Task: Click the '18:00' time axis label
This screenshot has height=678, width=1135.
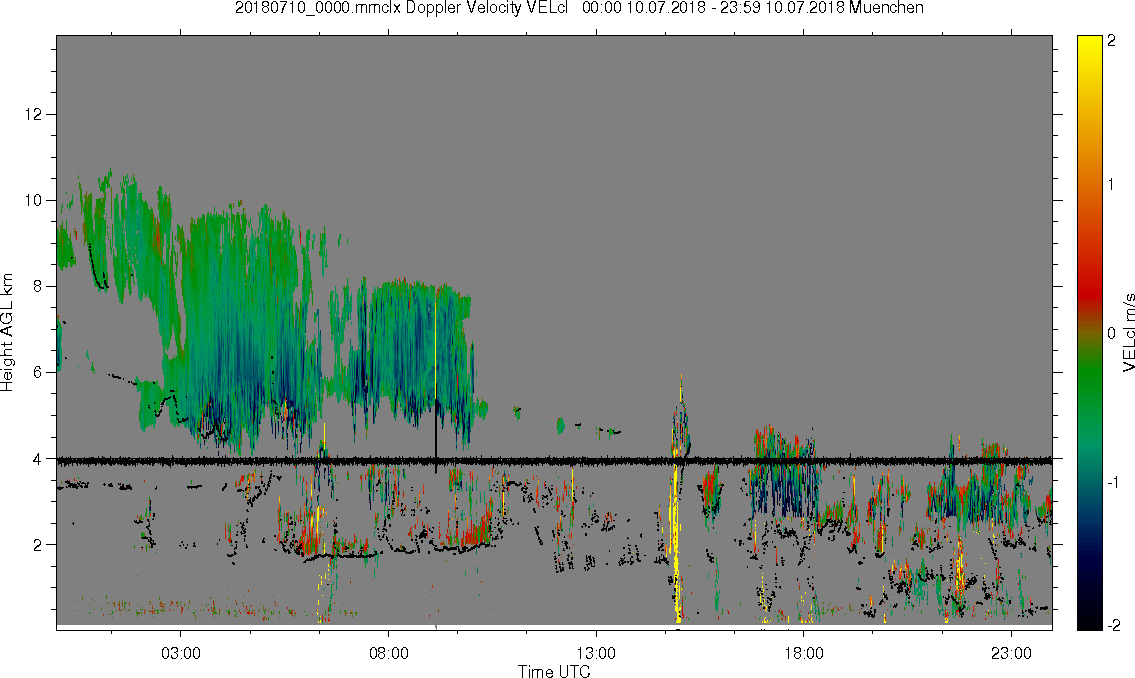Action: click(804, 654)
